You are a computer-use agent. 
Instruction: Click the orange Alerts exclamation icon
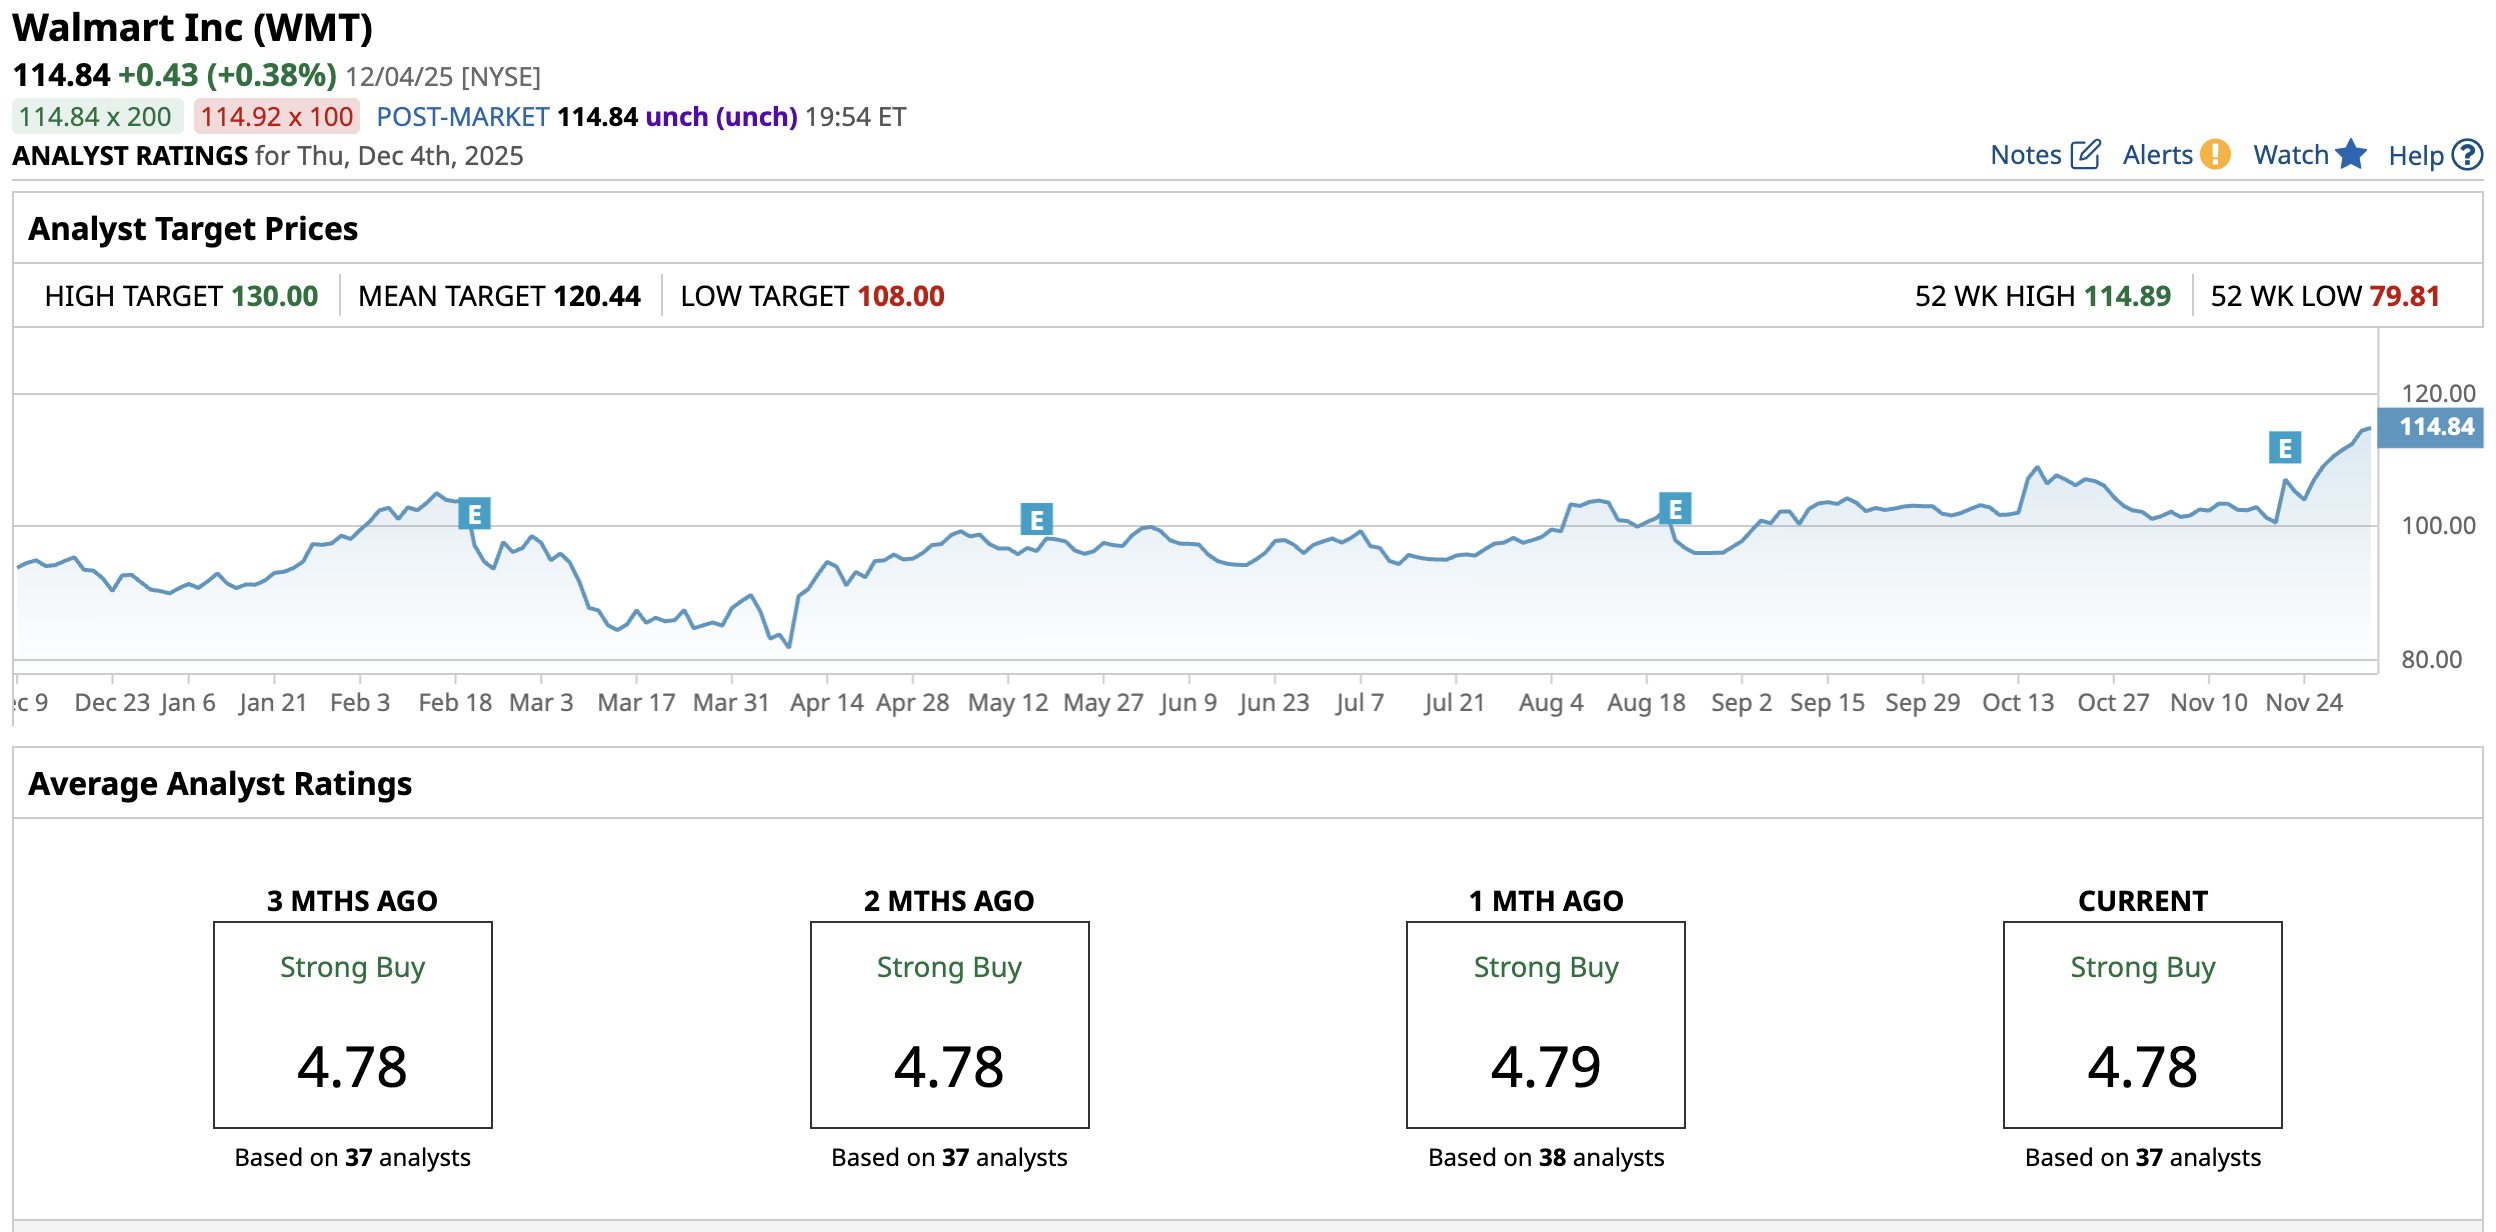[x=2216, y=155]
